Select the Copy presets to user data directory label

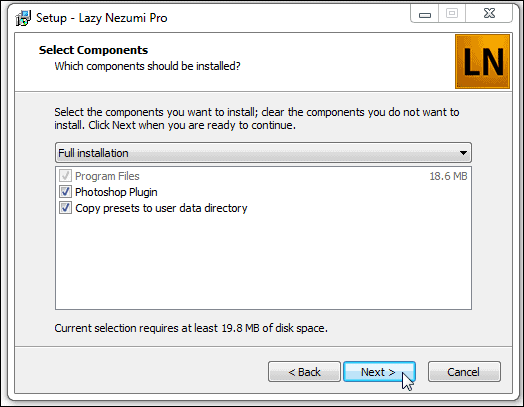(161, 208)
